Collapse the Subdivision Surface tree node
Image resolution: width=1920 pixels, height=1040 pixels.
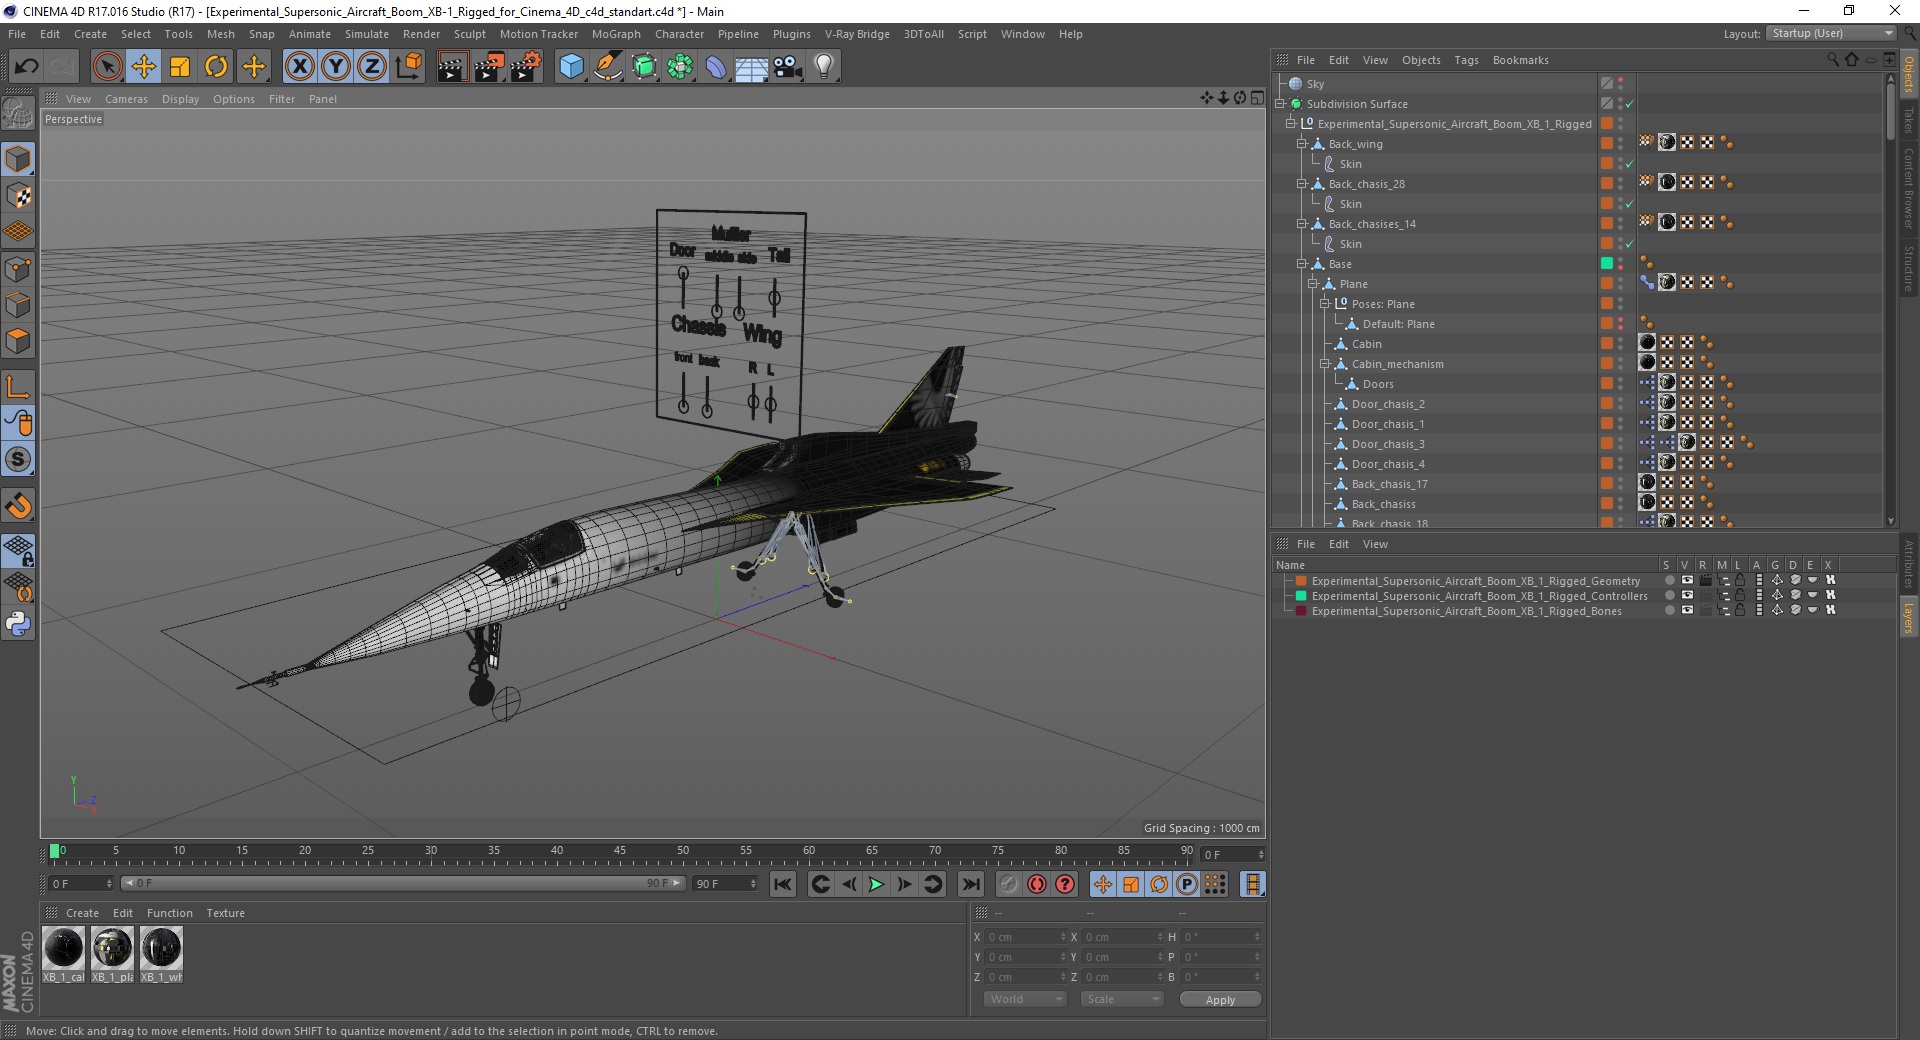1280,104
